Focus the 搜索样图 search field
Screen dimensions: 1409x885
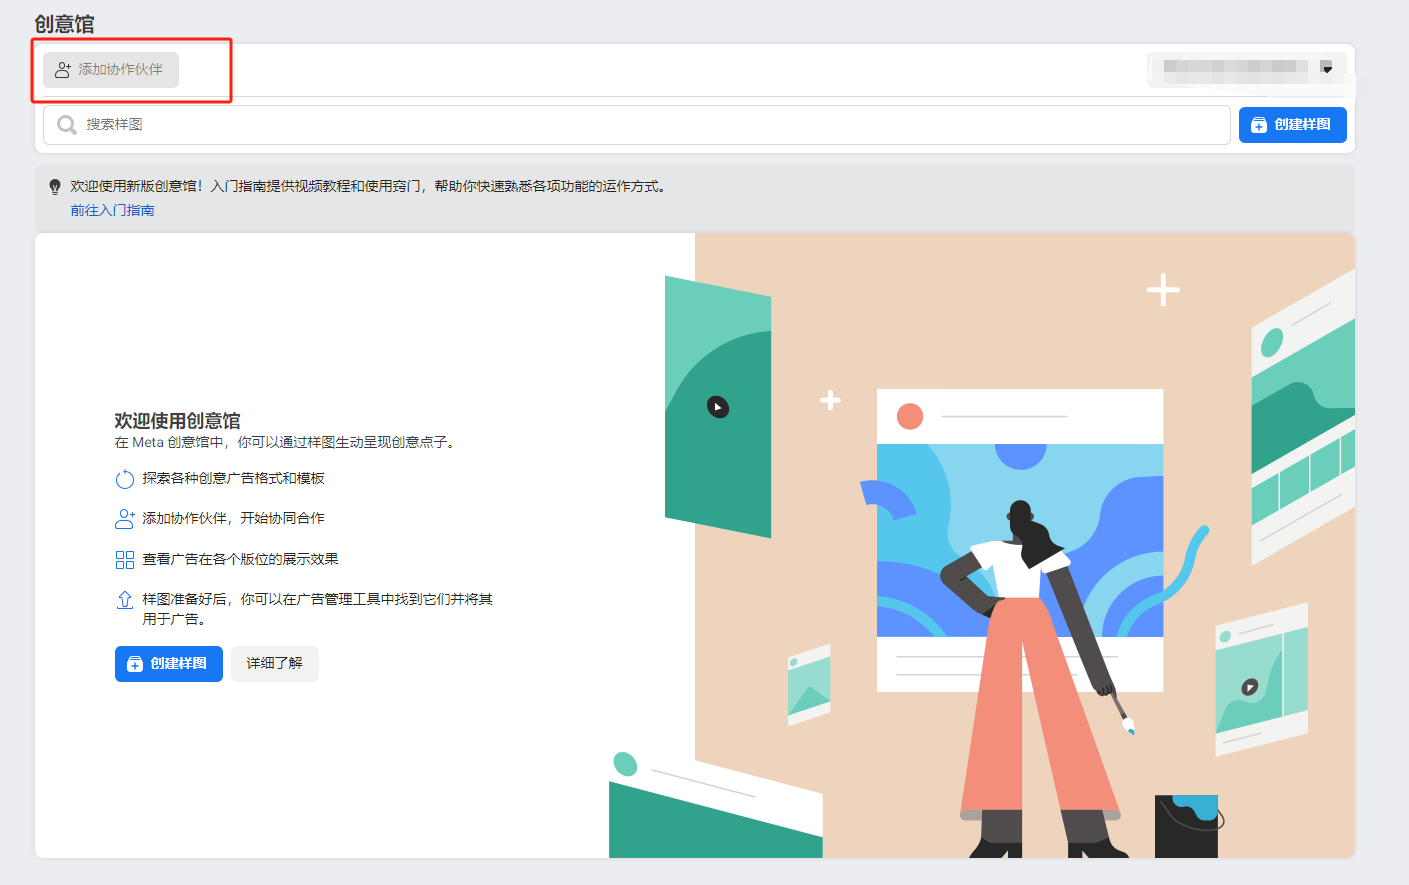(x=637, y=125)
